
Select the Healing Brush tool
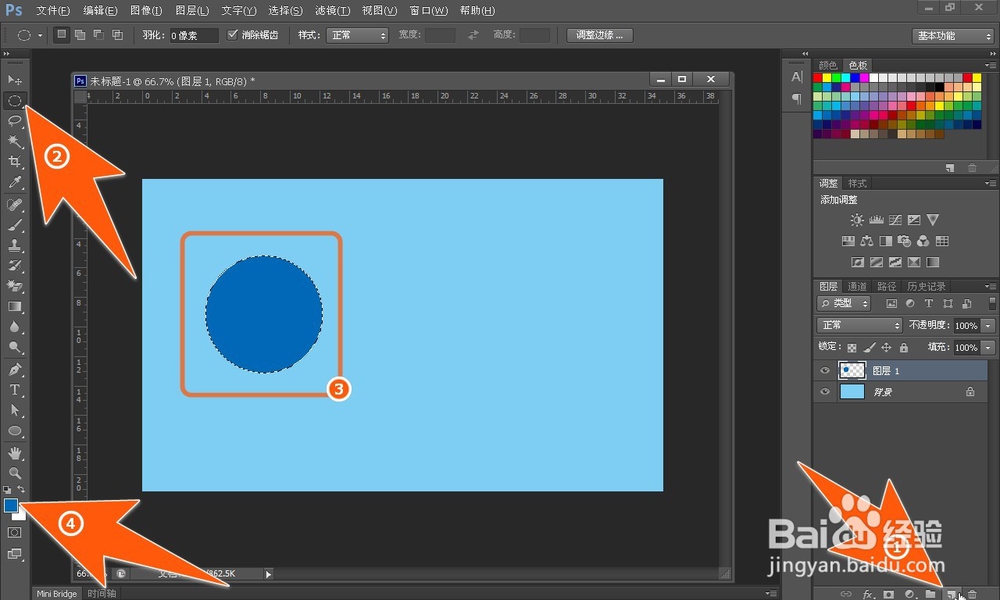pos(15,204)
